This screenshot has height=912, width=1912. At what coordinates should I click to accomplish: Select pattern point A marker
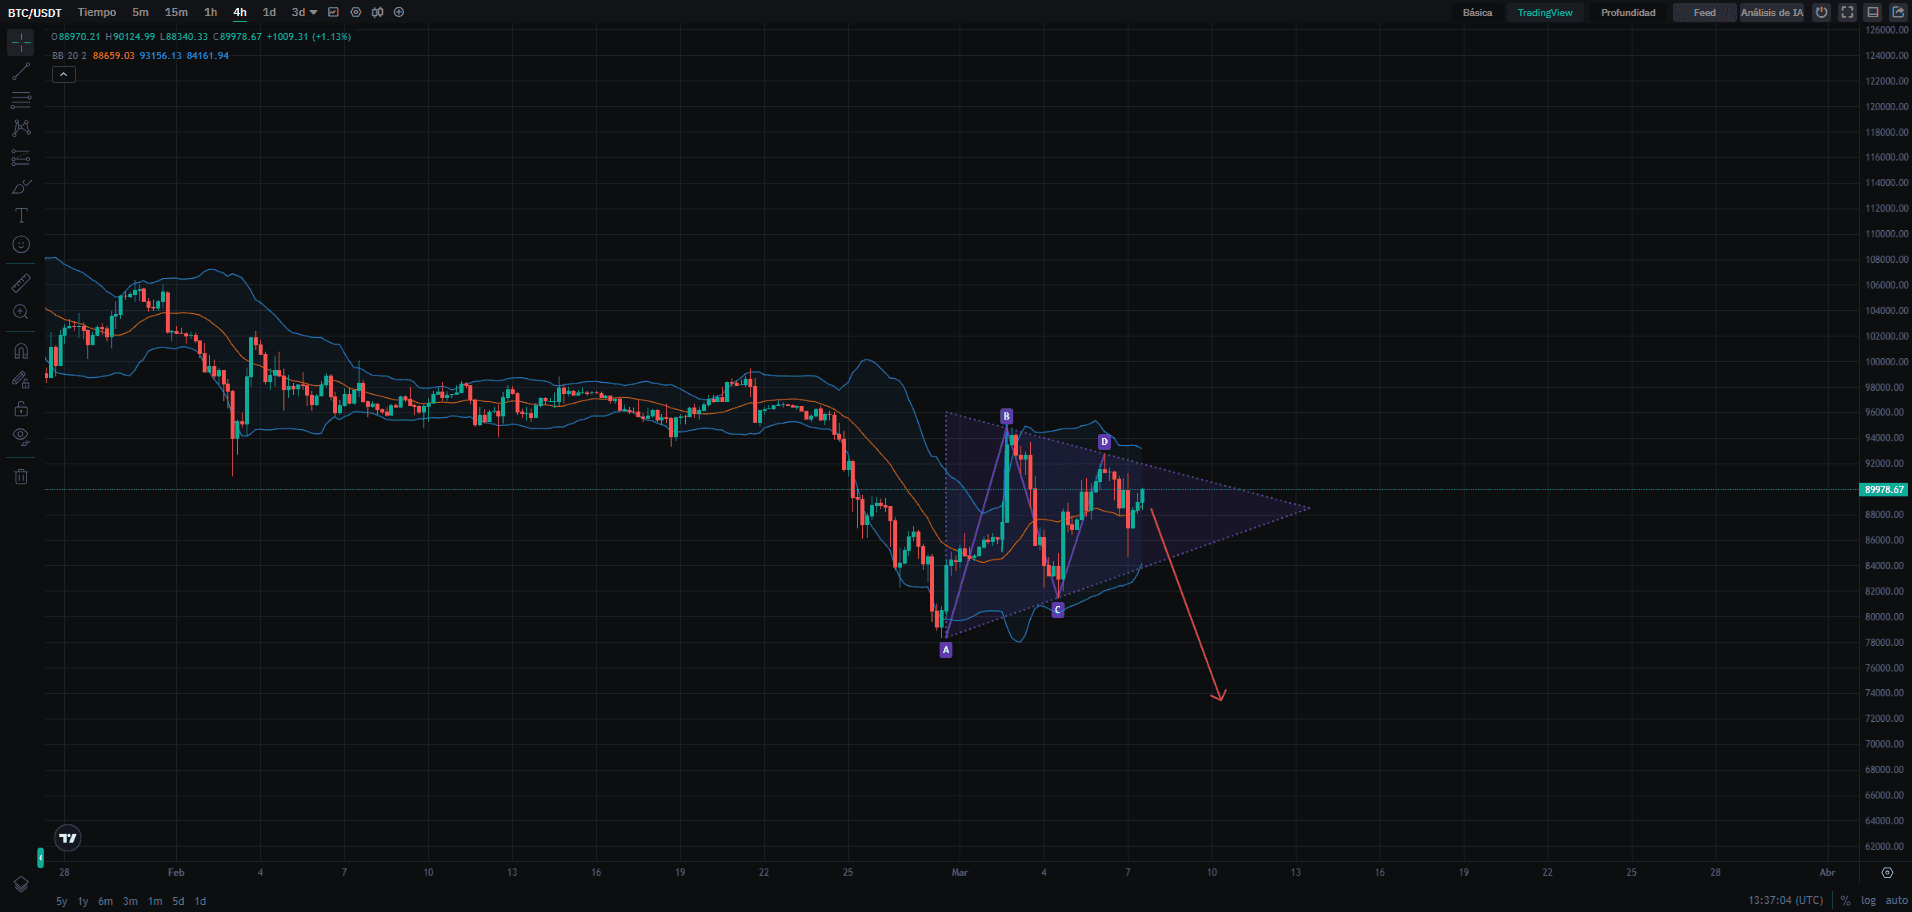pos(946,650)
